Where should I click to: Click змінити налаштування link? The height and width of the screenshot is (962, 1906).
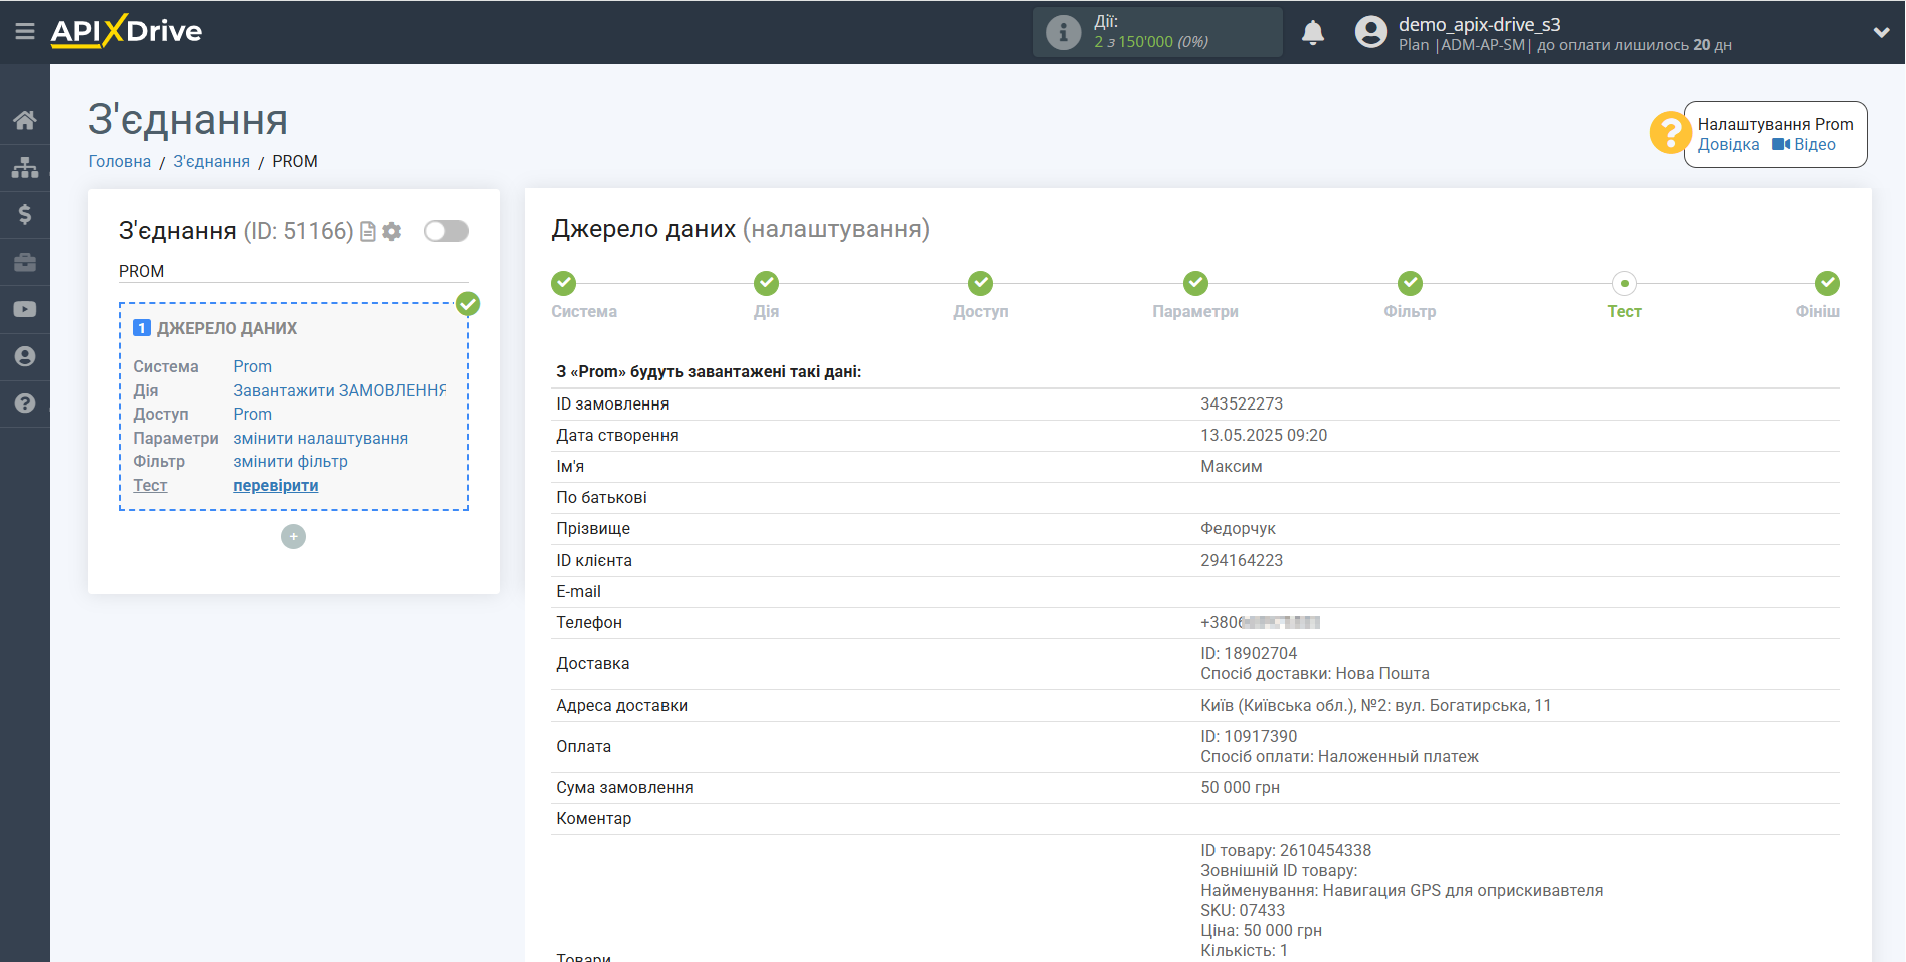(321, 439)
